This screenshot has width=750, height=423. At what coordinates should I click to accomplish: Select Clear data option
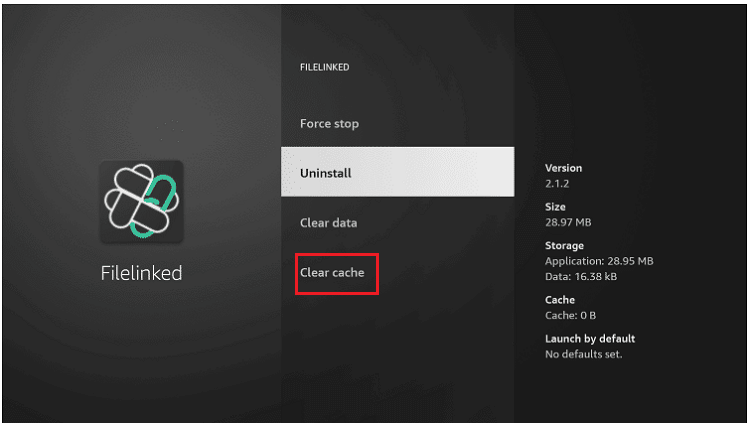point(329,223)
